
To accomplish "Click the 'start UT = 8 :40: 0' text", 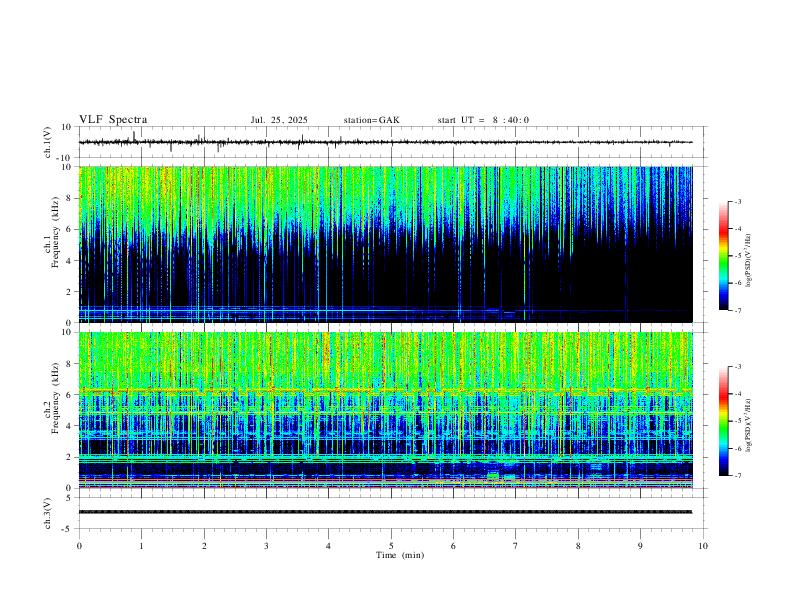I will pos(483,120).
